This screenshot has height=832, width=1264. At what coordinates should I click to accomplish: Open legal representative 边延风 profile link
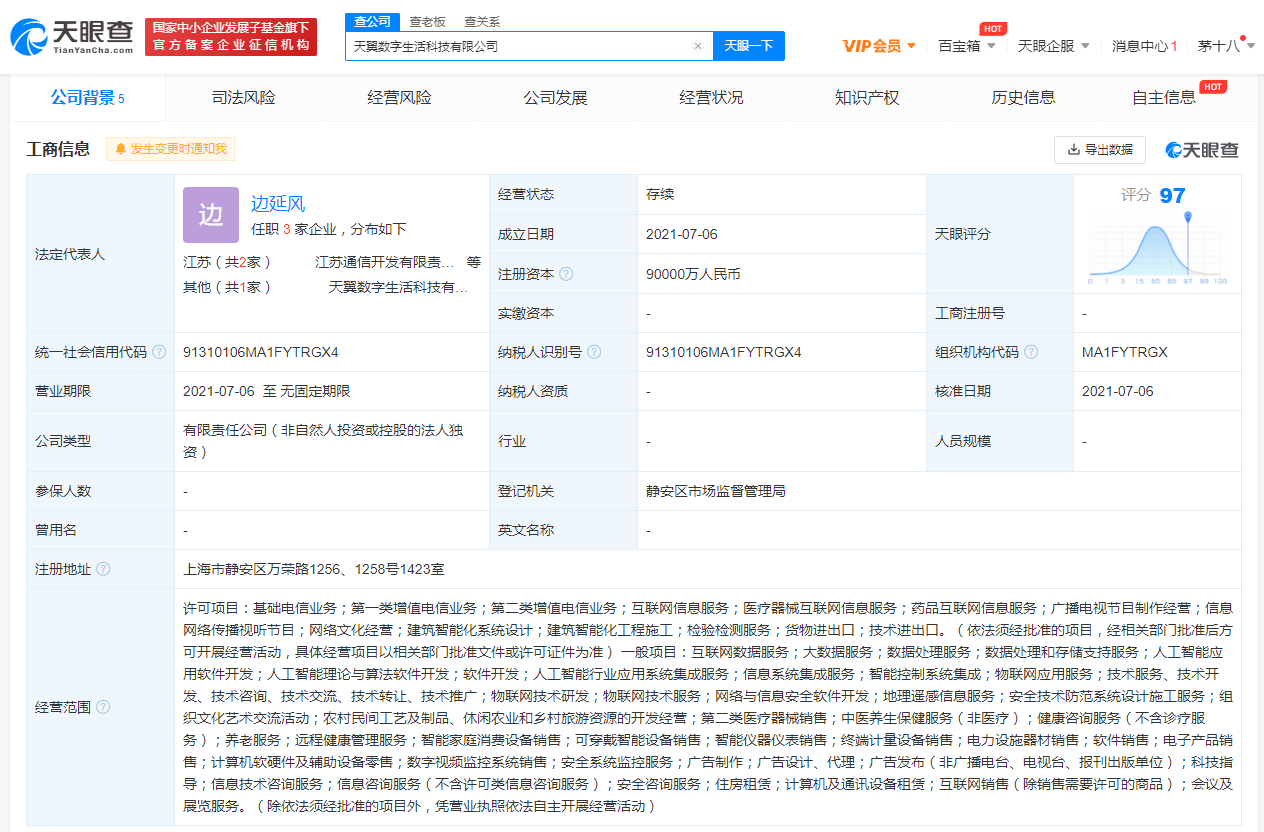(x=278, y=204)
